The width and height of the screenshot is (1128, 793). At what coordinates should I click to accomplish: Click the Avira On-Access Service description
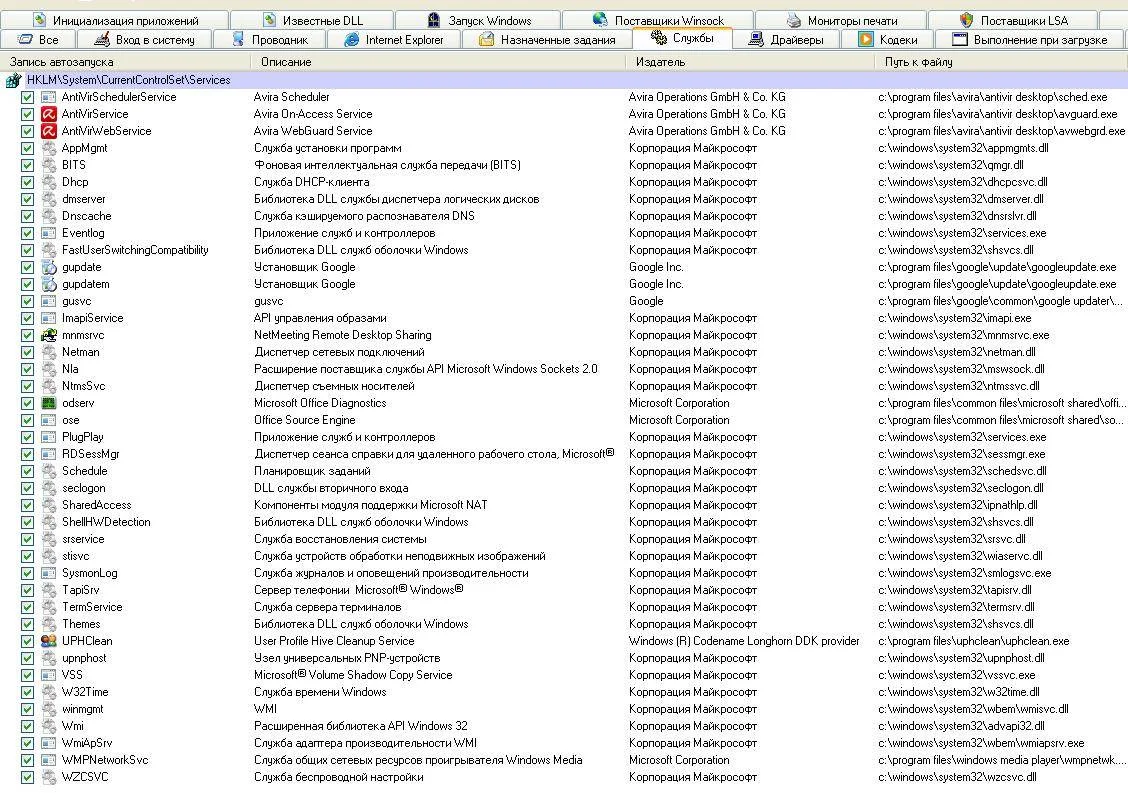pos(313,114)
